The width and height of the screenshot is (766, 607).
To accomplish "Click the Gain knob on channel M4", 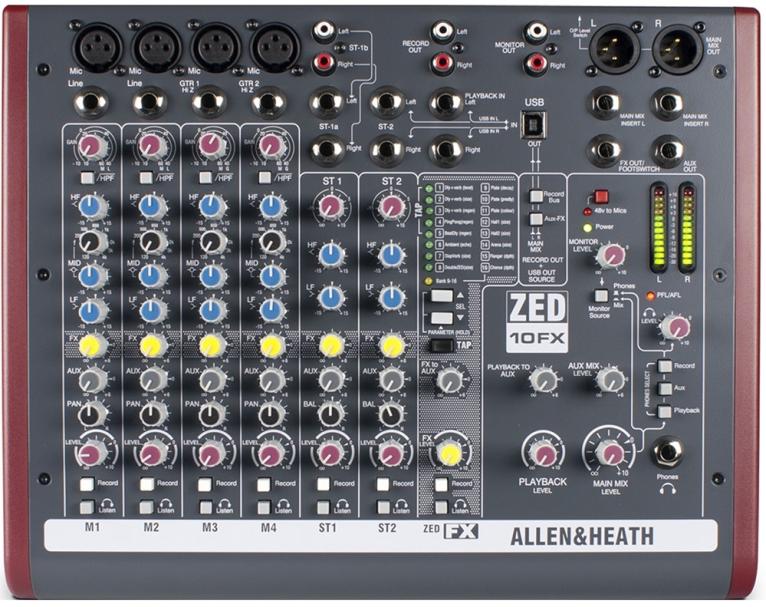I will [x=271, y=146].
